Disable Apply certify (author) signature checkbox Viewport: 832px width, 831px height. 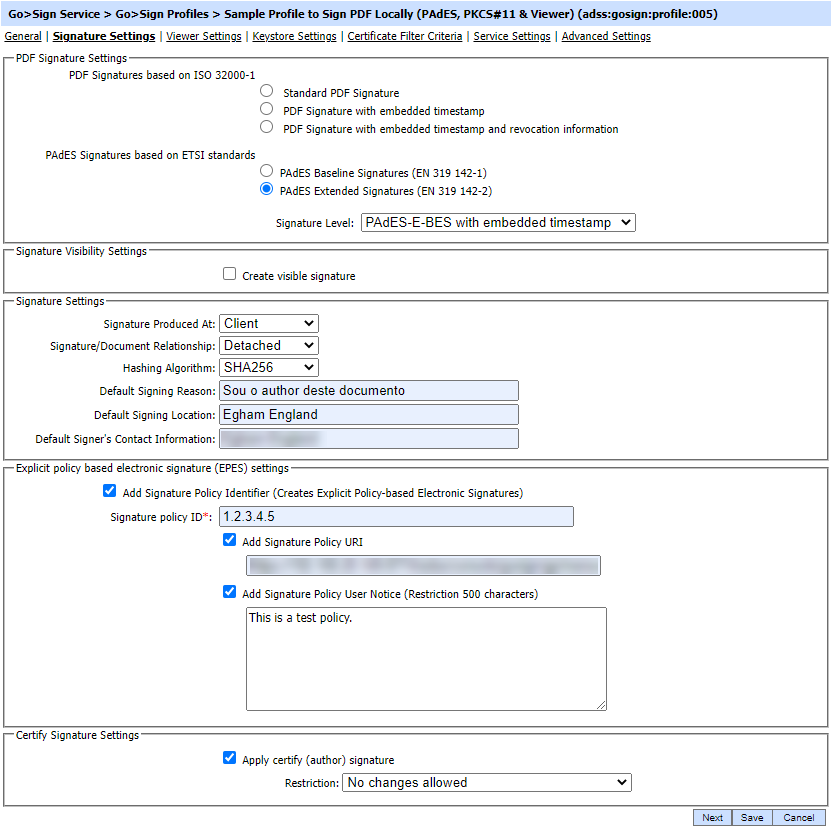[x=230, y=759]
